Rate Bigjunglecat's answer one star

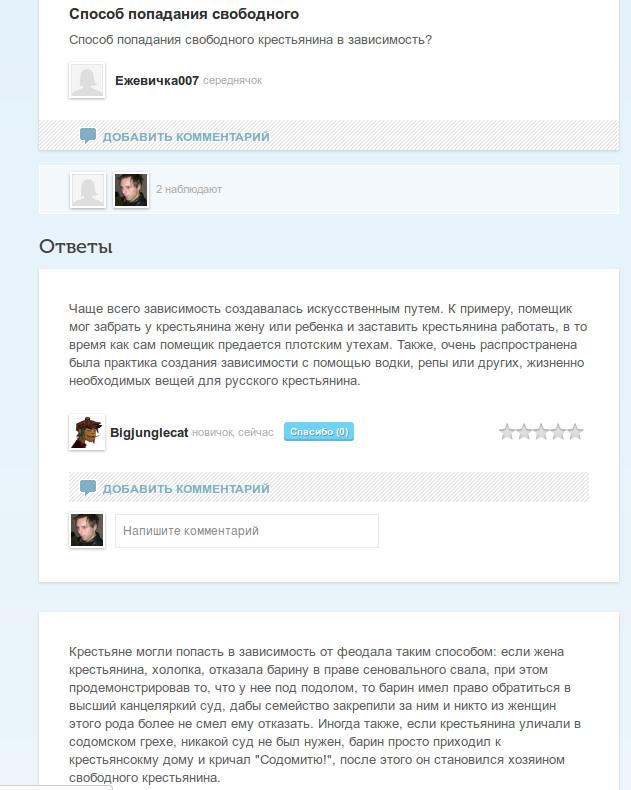(x=507, y=432)
